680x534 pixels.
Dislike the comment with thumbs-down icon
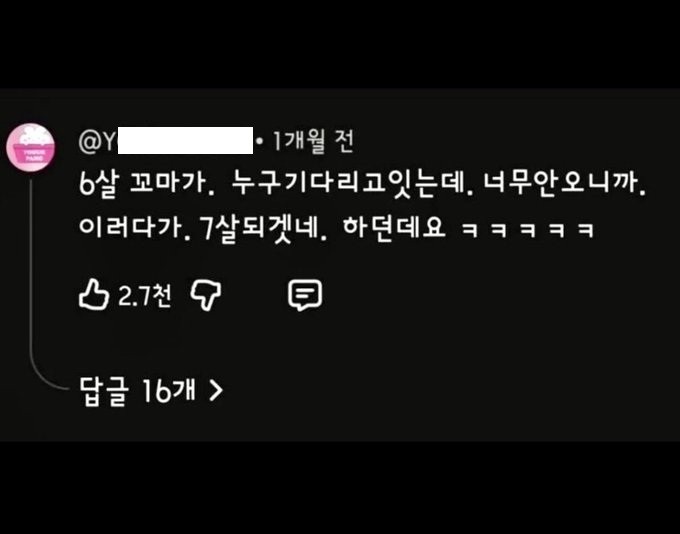click(x=206, y=295)
